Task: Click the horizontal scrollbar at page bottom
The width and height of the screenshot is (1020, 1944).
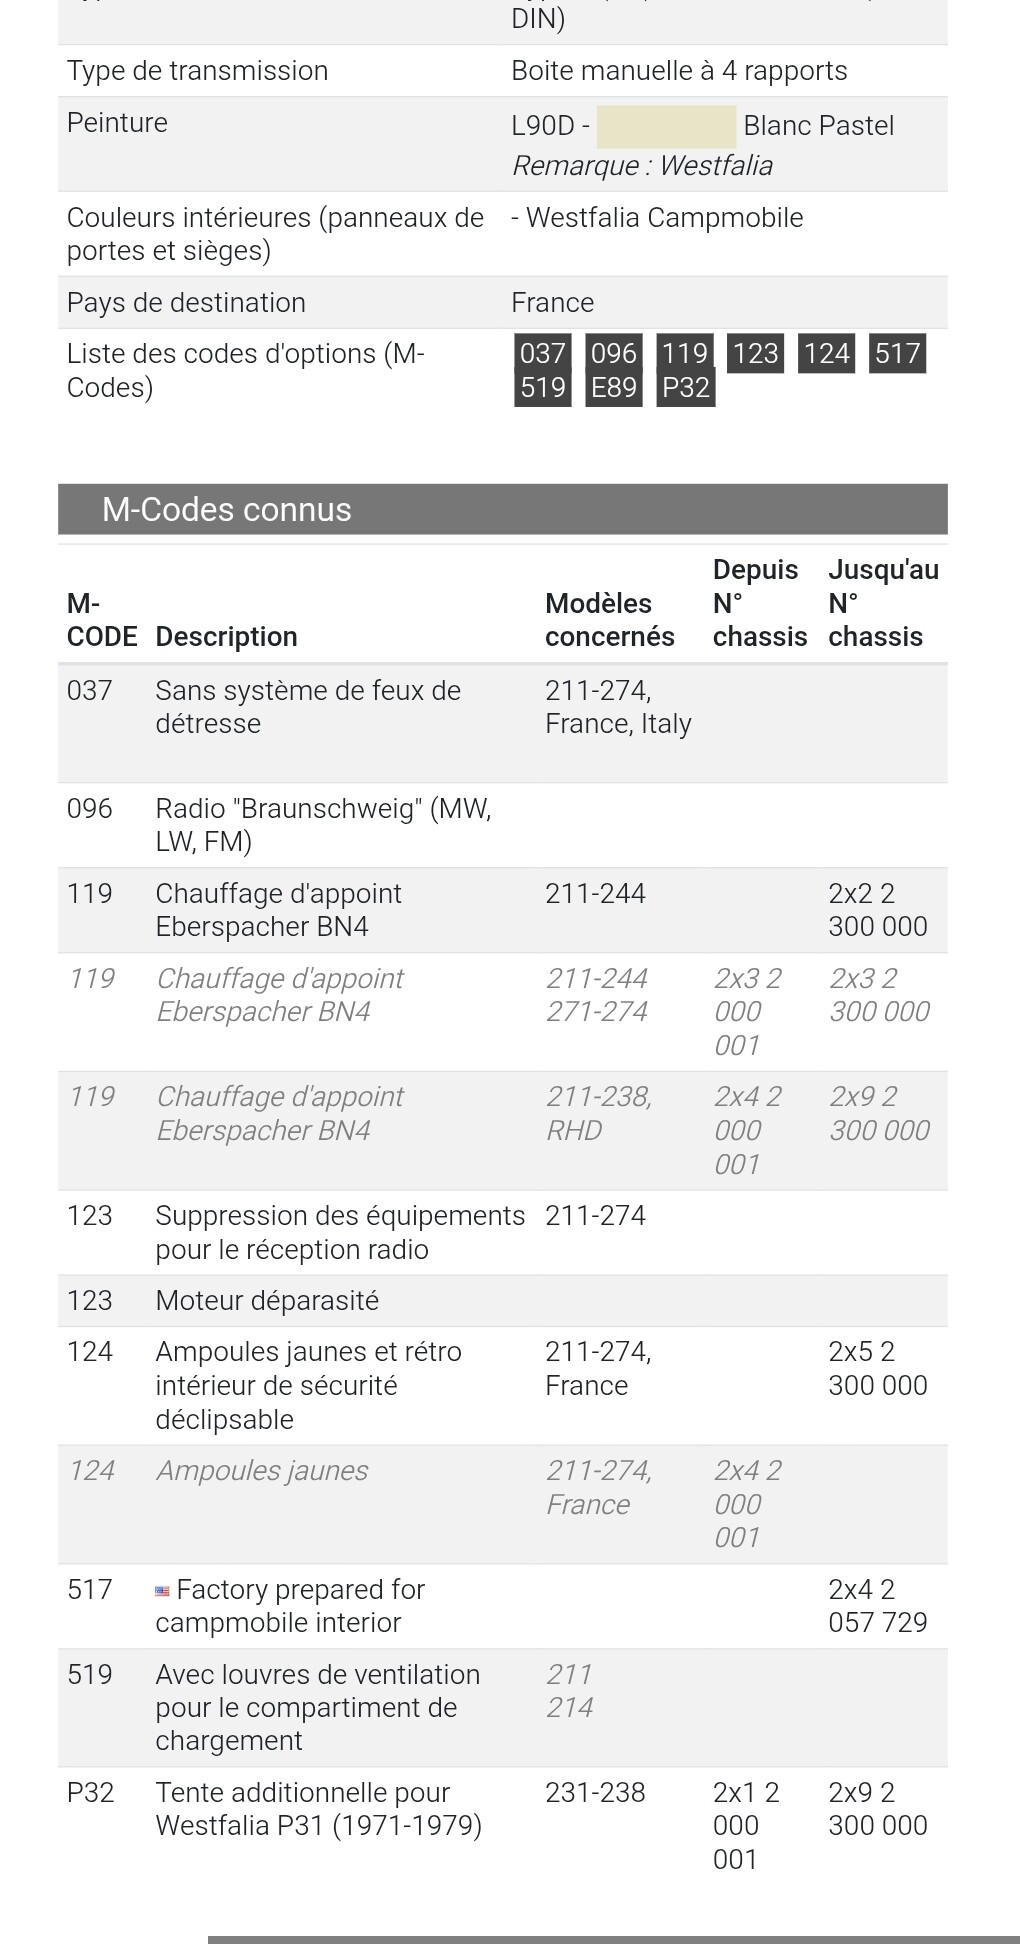Action: pyautogui.click(x=612, y=1939)
